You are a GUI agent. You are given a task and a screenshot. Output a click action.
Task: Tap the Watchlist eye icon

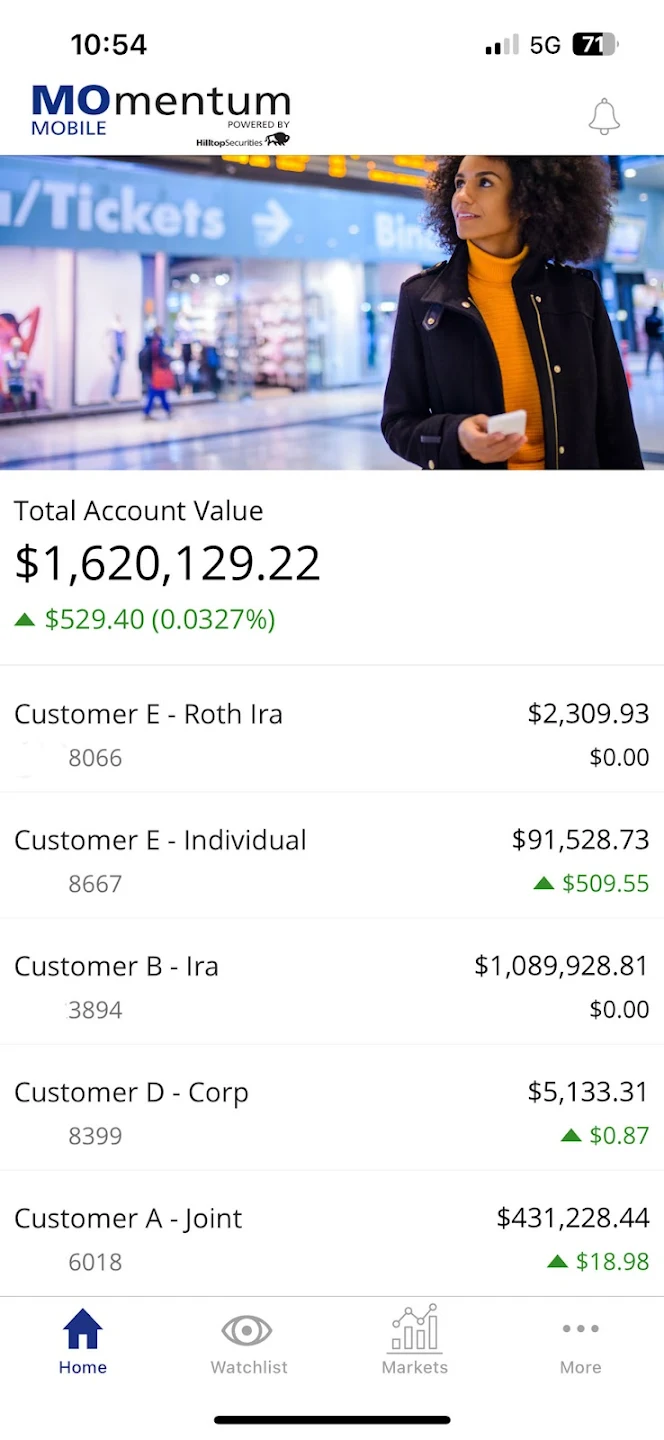click(247, 1330)
